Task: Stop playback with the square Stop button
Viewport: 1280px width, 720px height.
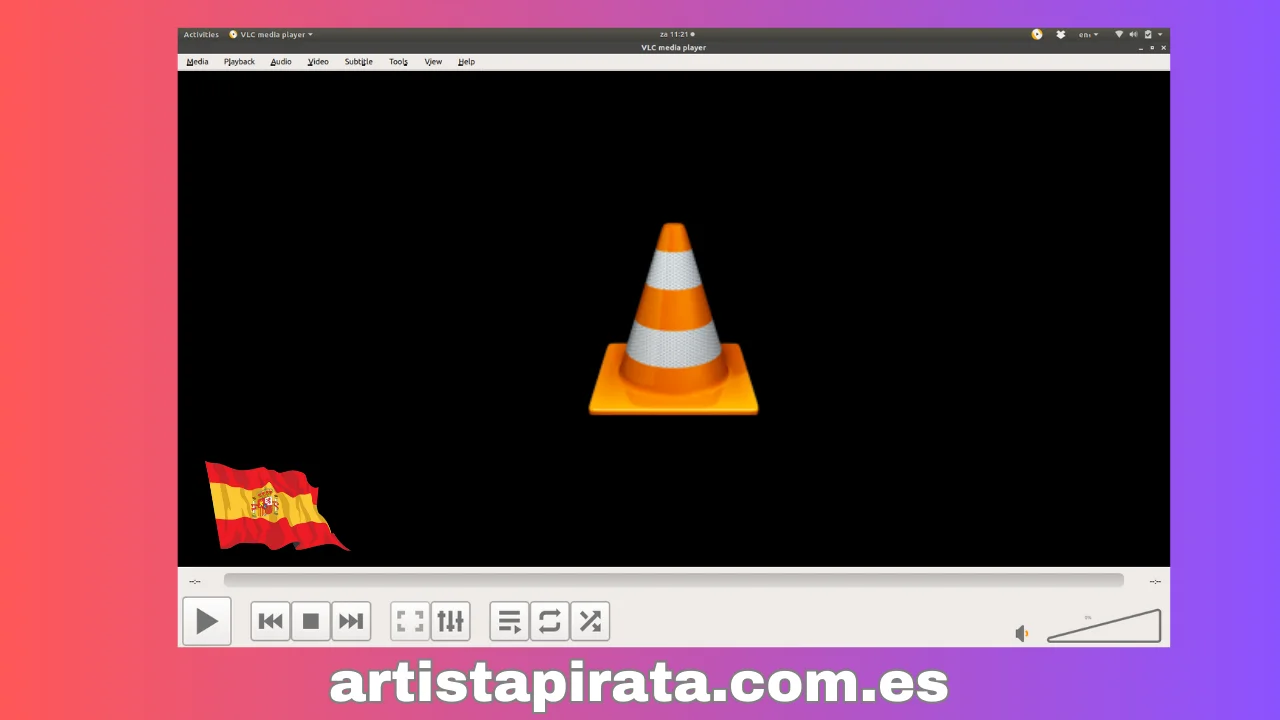Action: 310,621
